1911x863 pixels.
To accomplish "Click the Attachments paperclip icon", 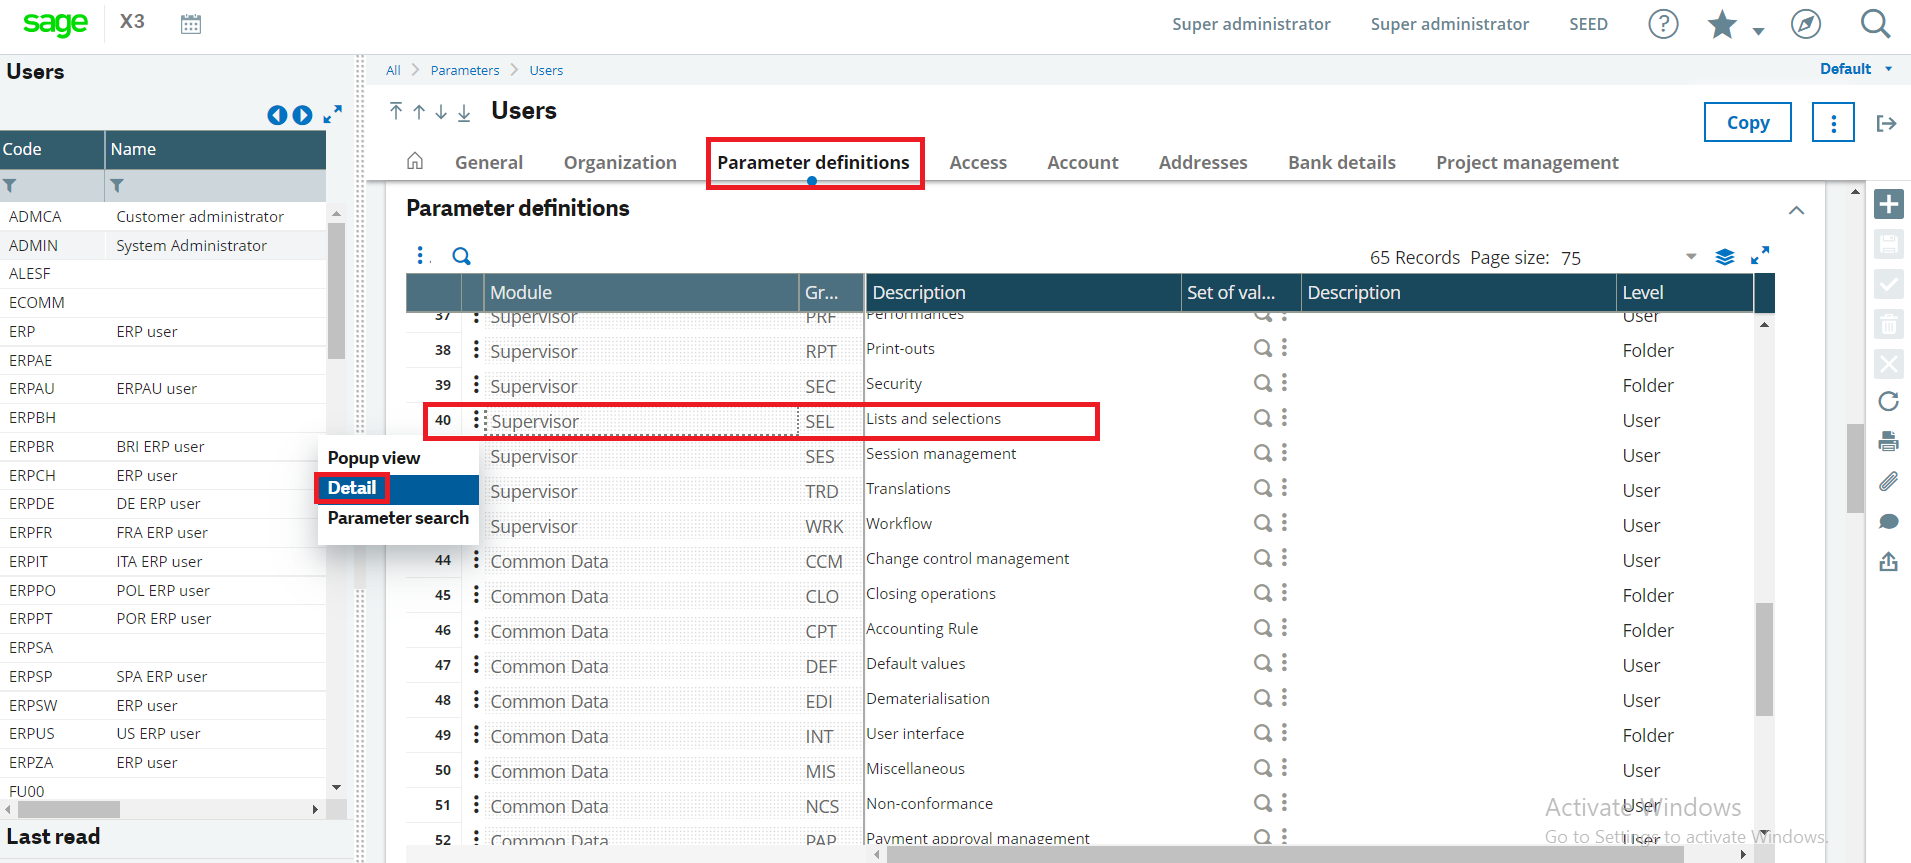I will tap(1888, 481).
